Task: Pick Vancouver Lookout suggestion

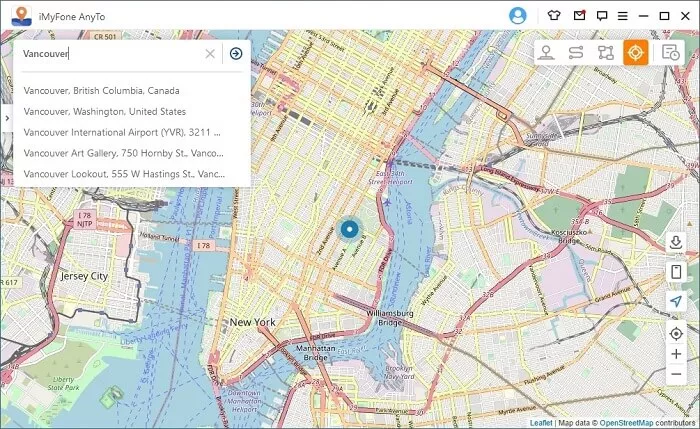Action: click(x=124, y=174)
